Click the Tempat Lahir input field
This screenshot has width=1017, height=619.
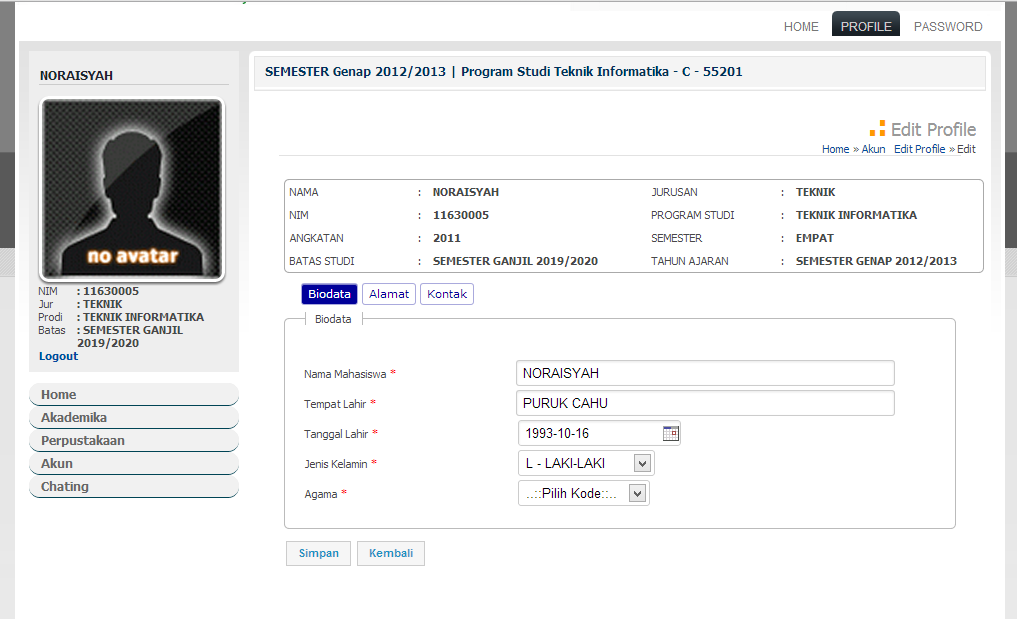(x=705, y=403)
